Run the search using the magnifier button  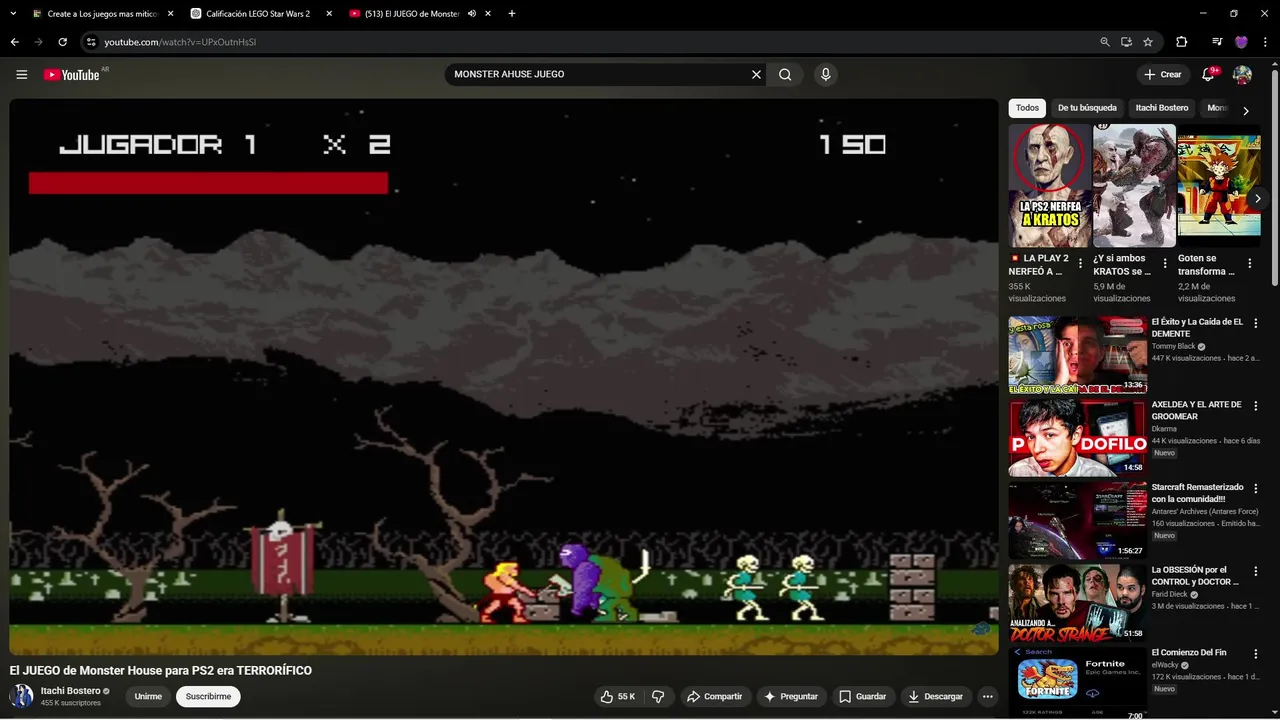pyautogui.click(x=785, y=74)
